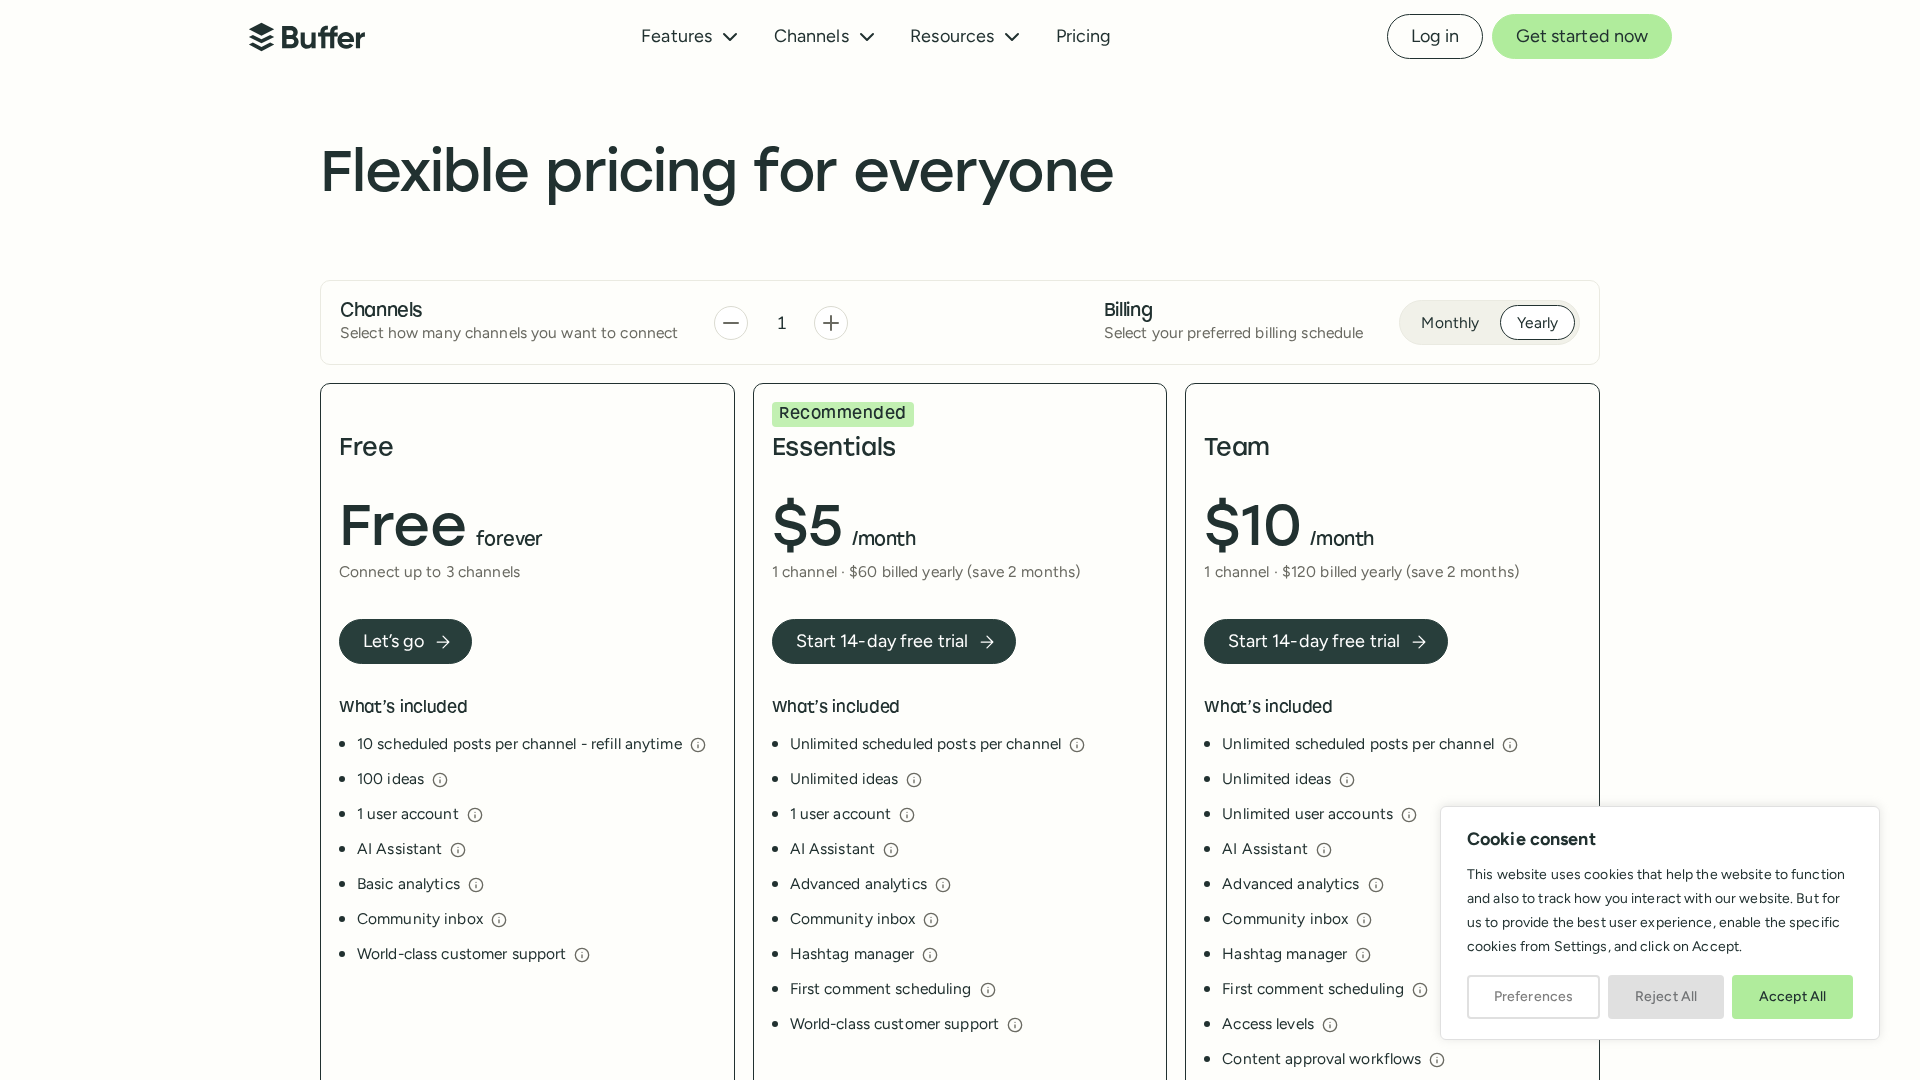This screenshot has width=1920, height=1080.
Task: Go to Pricing in the navigation
Action: click(x=1083, y=37)
